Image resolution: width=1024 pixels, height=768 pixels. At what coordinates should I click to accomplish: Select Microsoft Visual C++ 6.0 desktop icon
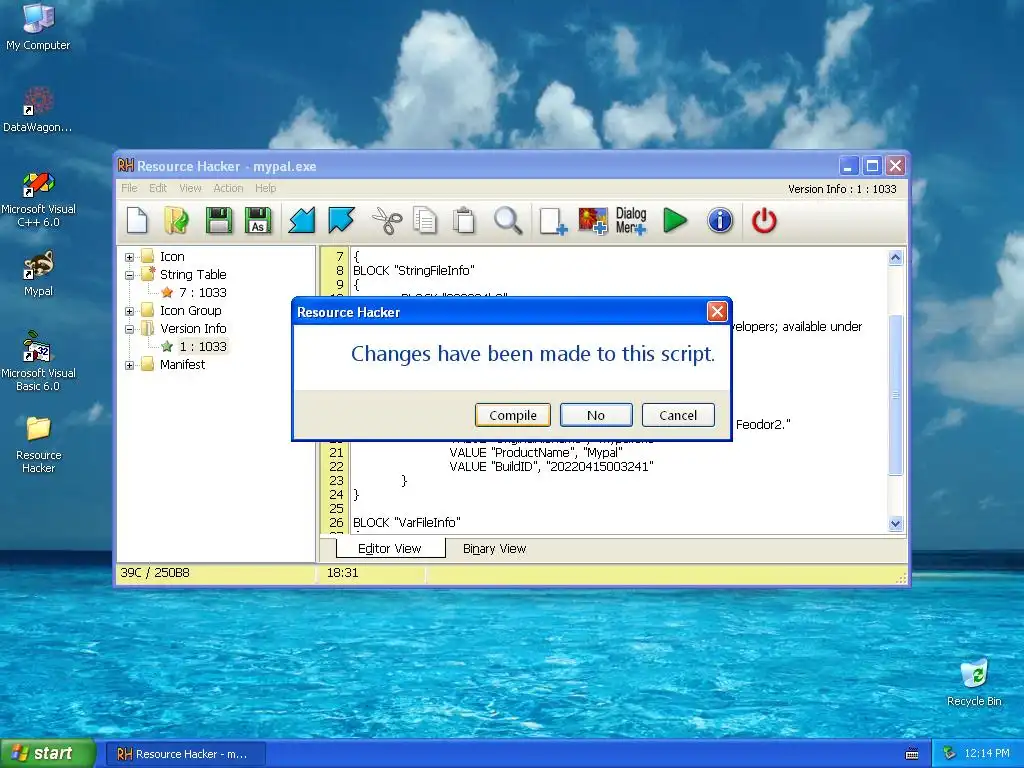click(x=38, y=199)
